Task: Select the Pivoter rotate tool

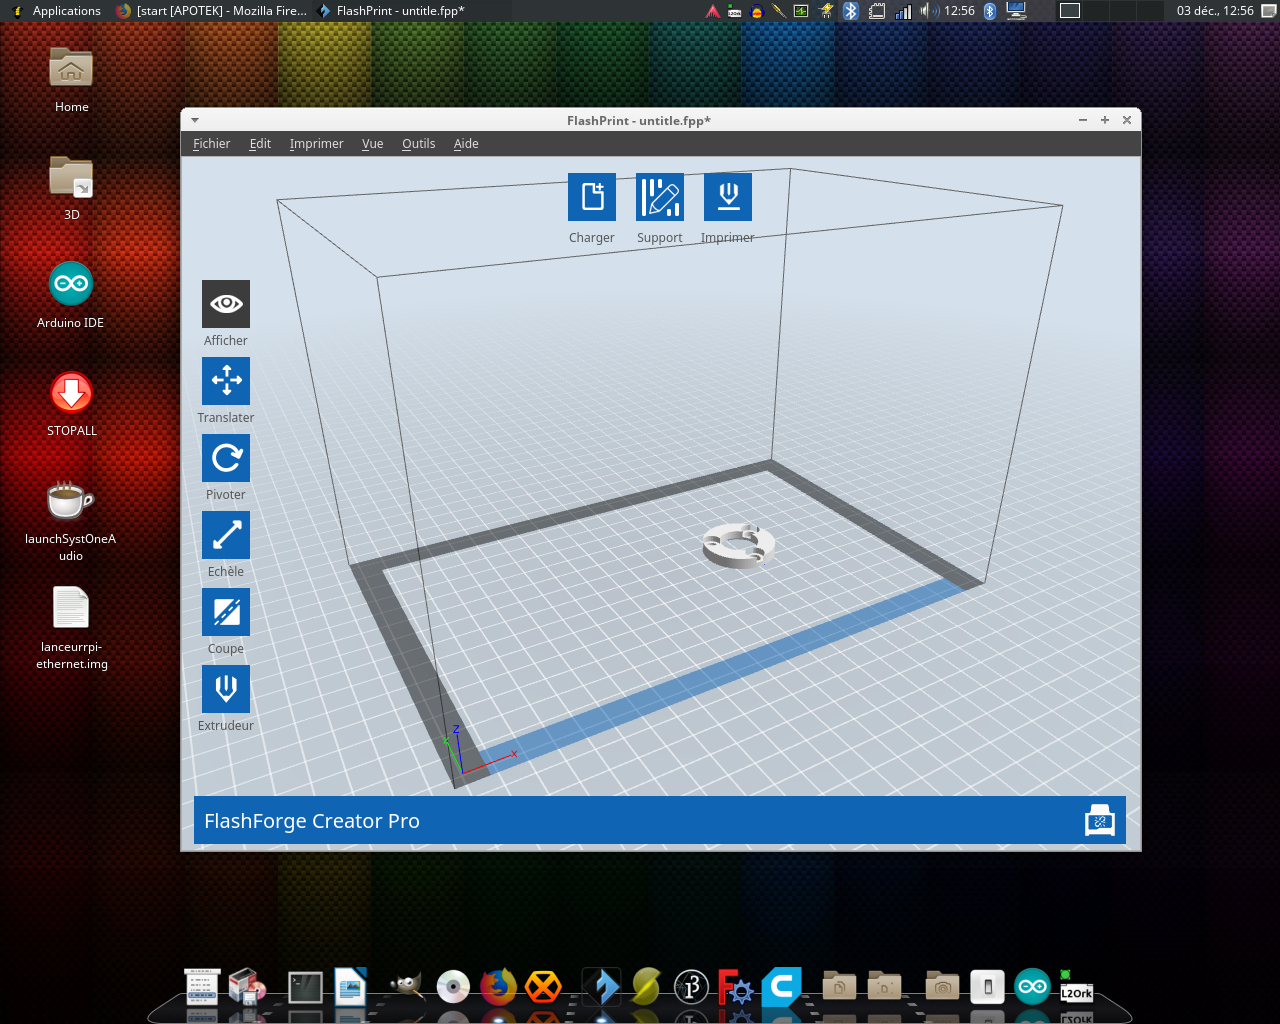Action: pos(226,458)
